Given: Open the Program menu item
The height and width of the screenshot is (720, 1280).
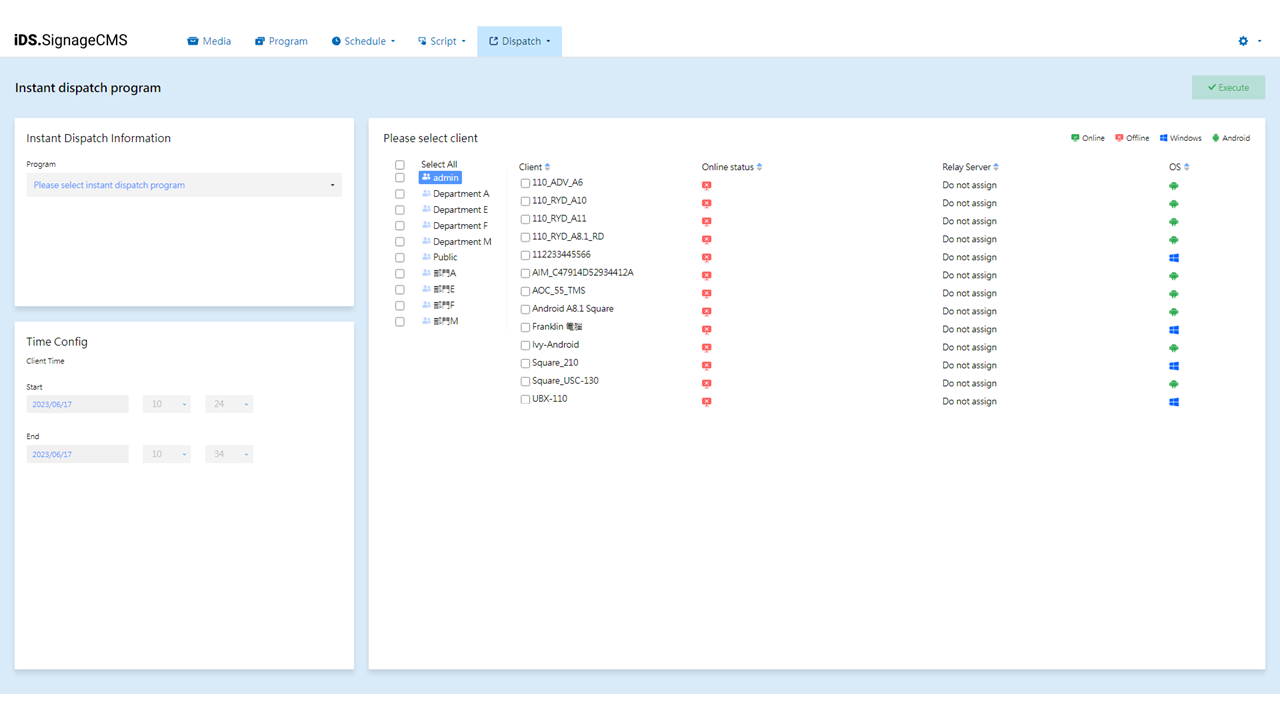Looking at the screenshot, I should coord(281,41).
